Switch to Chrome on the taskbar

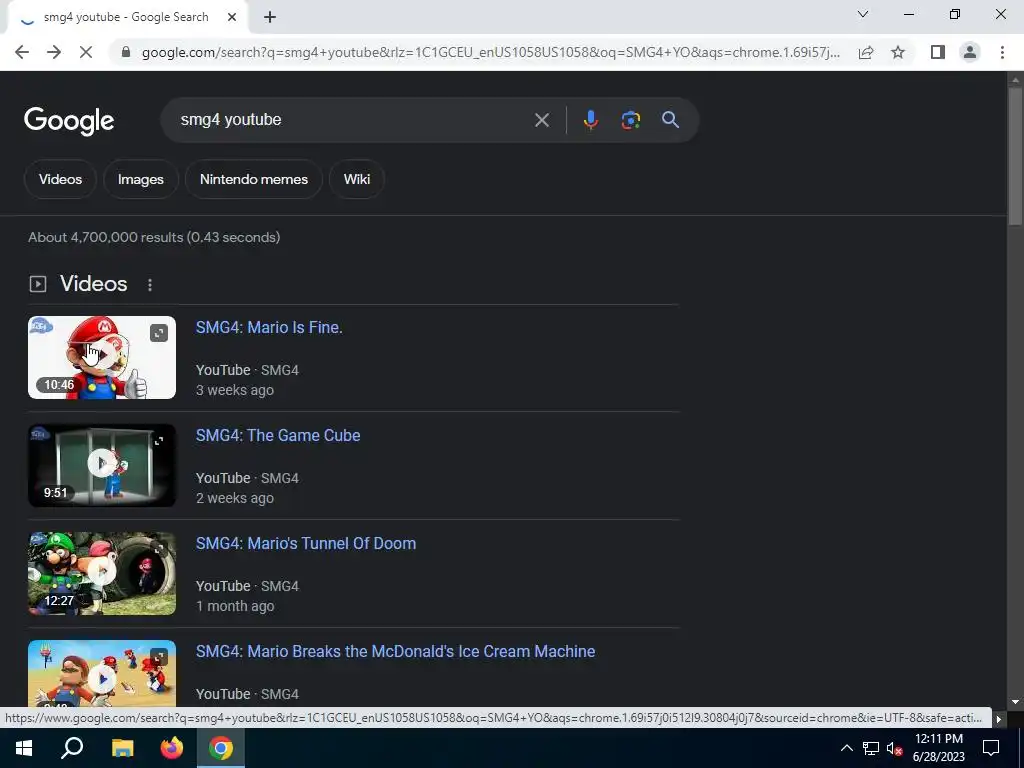(221, 748)
